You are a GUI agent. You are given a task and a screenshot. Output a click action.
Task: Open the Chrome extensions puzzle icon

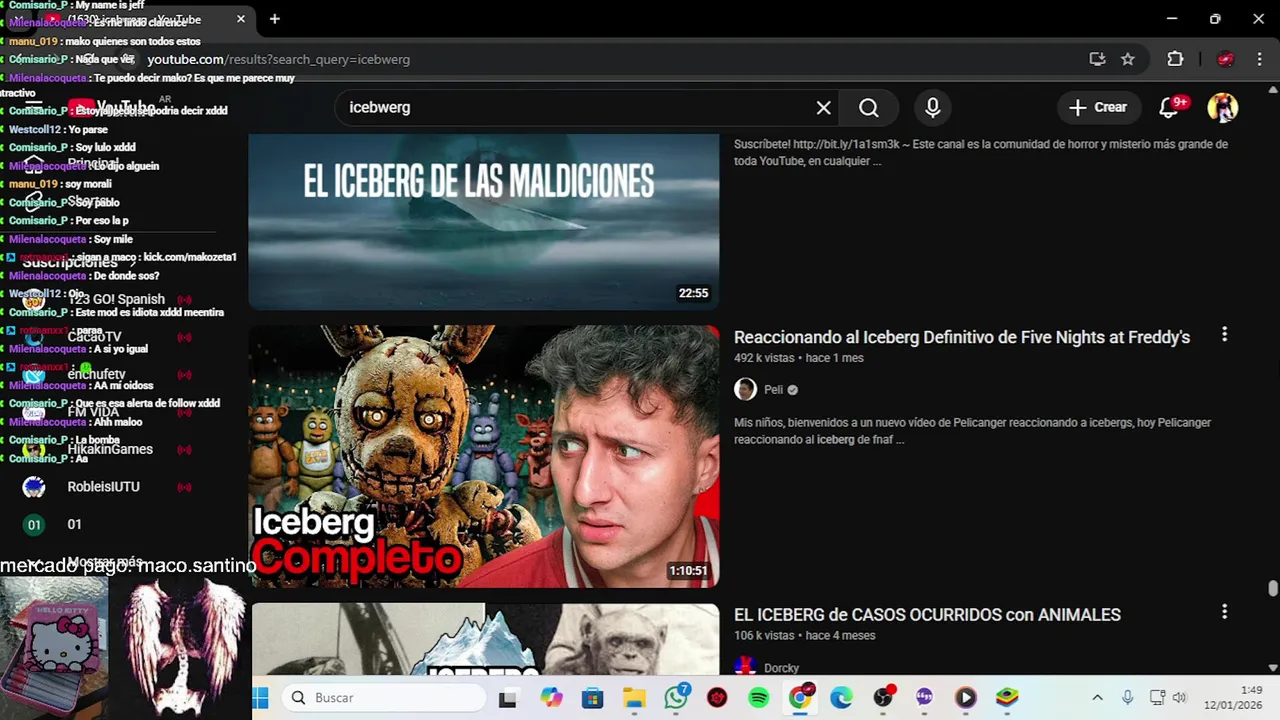1175,59
